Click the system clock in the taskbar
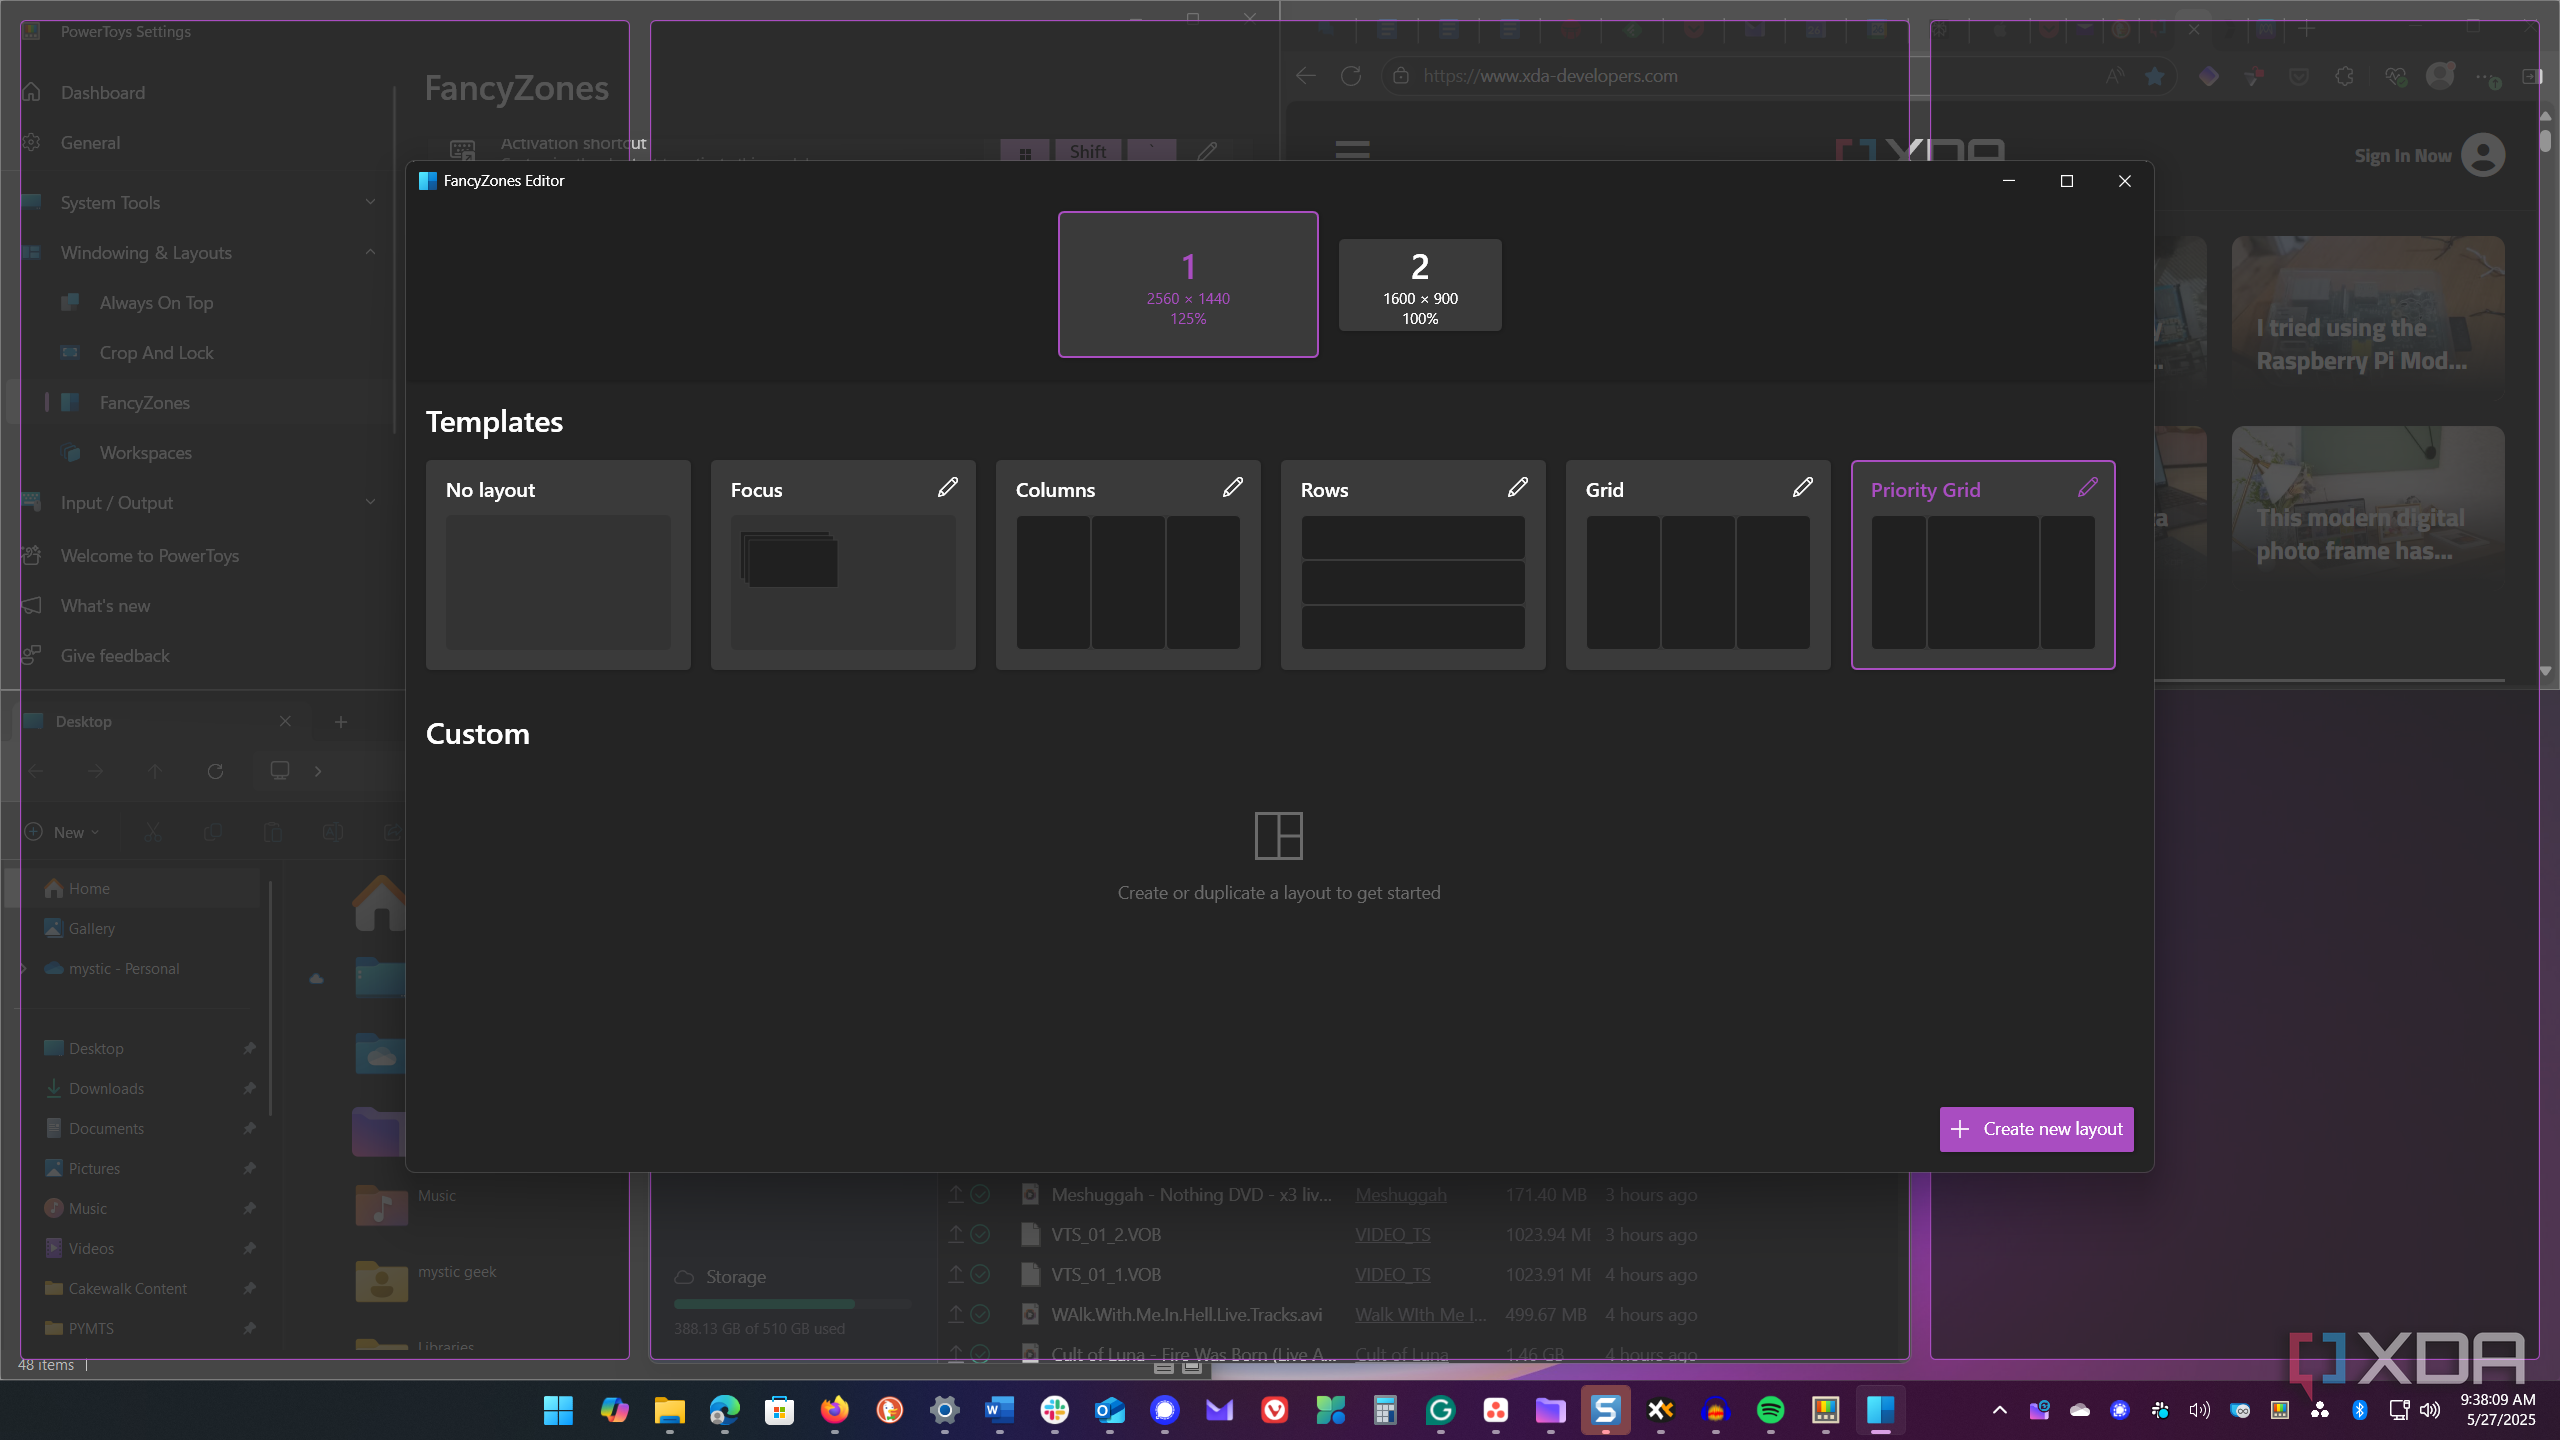This screenshot has height=1440, width=2560. pos(2498,1410)
